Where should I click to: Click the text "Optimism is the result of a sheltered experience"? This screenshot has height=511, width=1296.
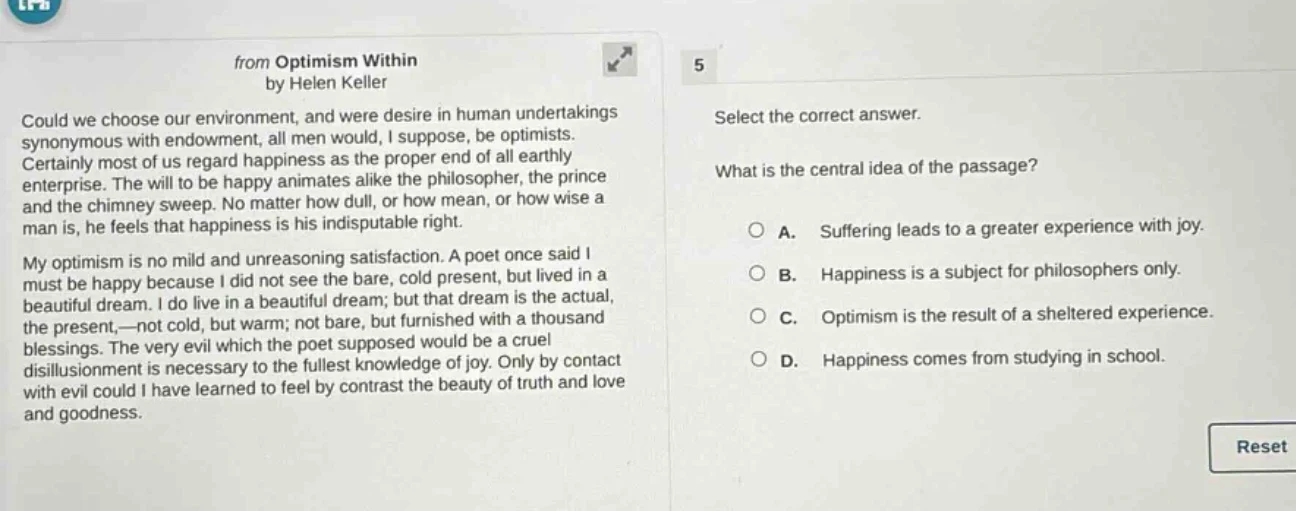(1016, 314)
